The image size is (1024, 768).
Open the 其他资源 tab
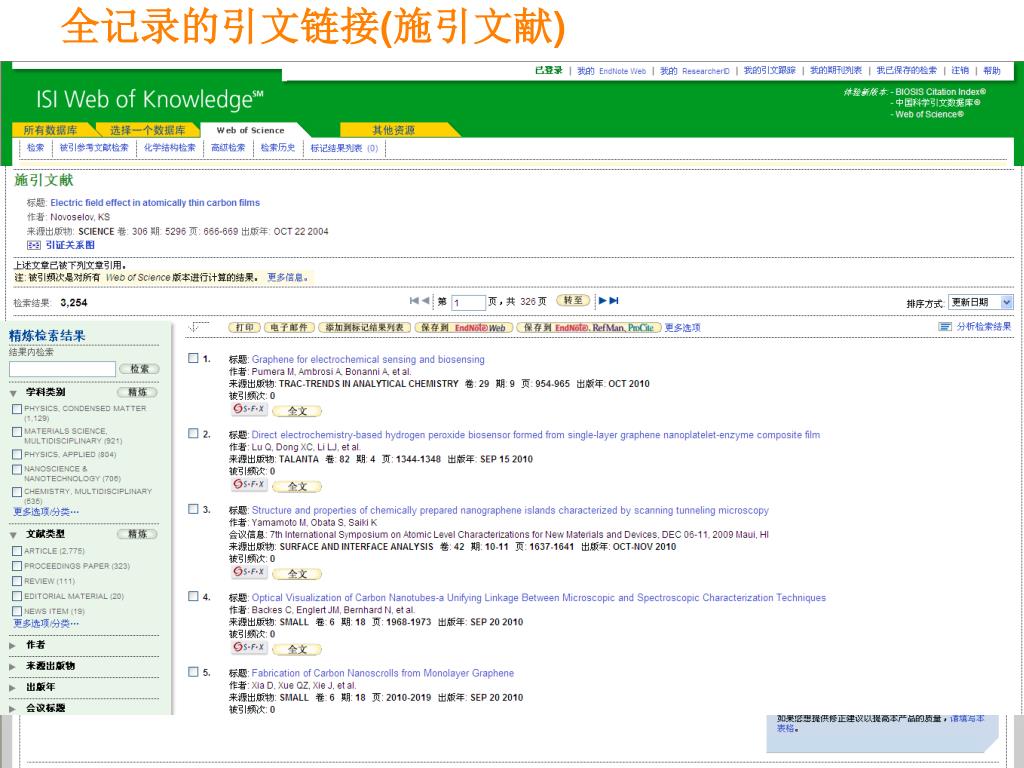point(394,130)
